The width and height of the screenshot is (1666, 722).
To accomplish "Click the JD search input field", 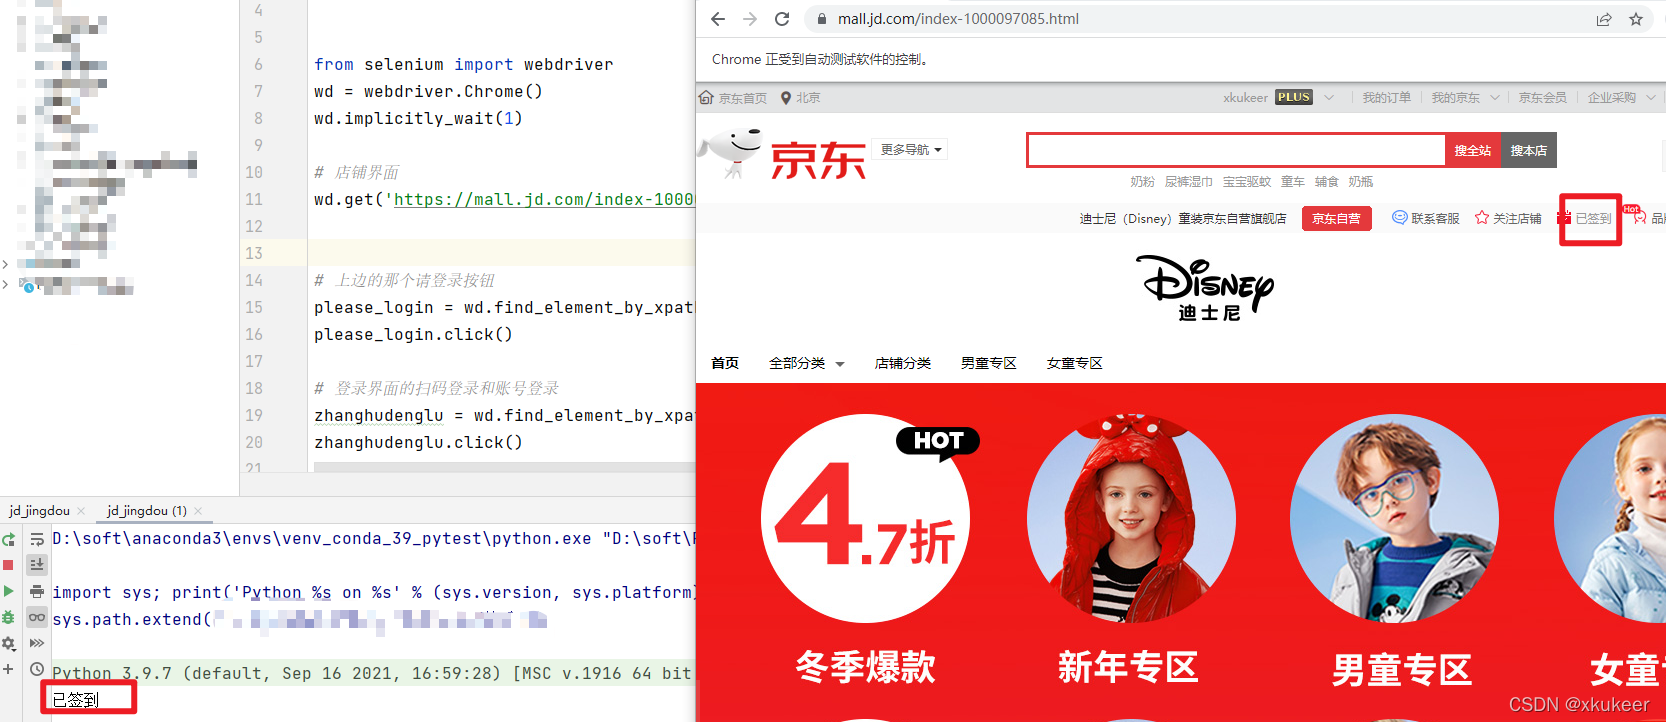I will 1236,150.
